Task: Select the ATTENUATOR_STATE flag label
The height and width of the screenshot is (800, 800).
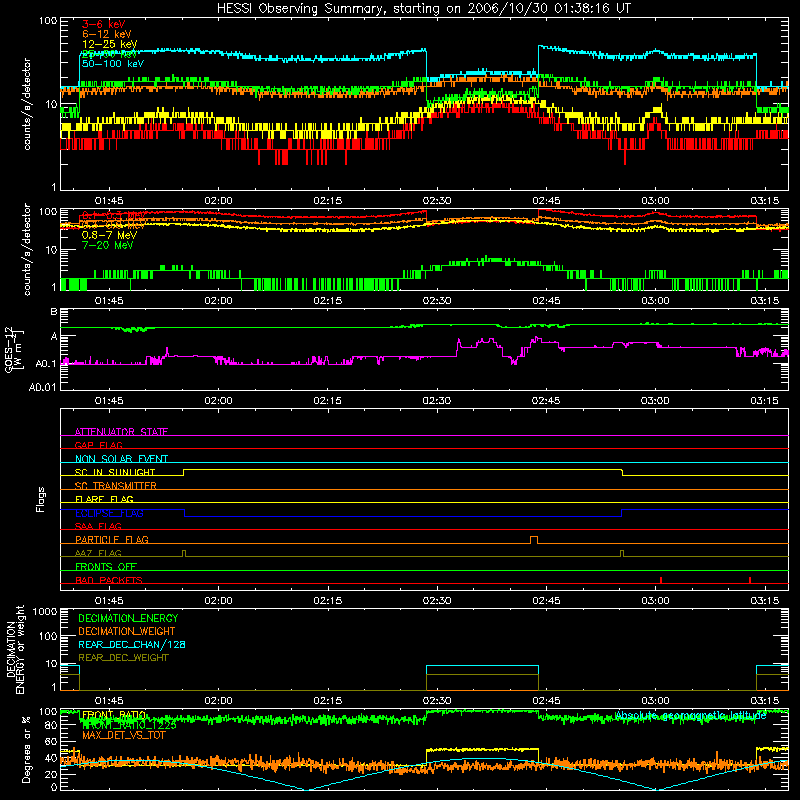Action: (121, 432)
